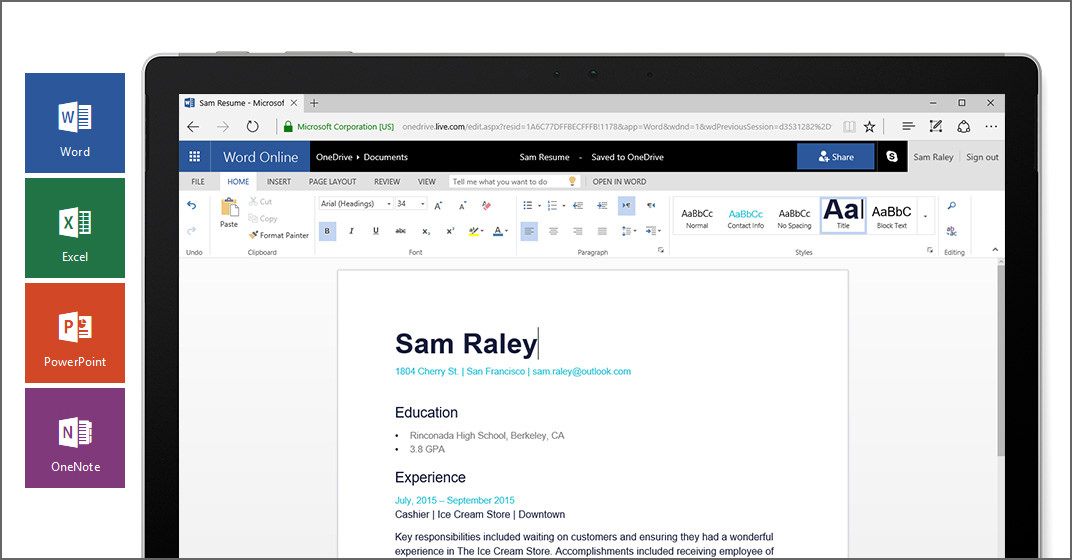Click the Redo arrow icon
The image size is (1072, 560).
pos(191,230)
